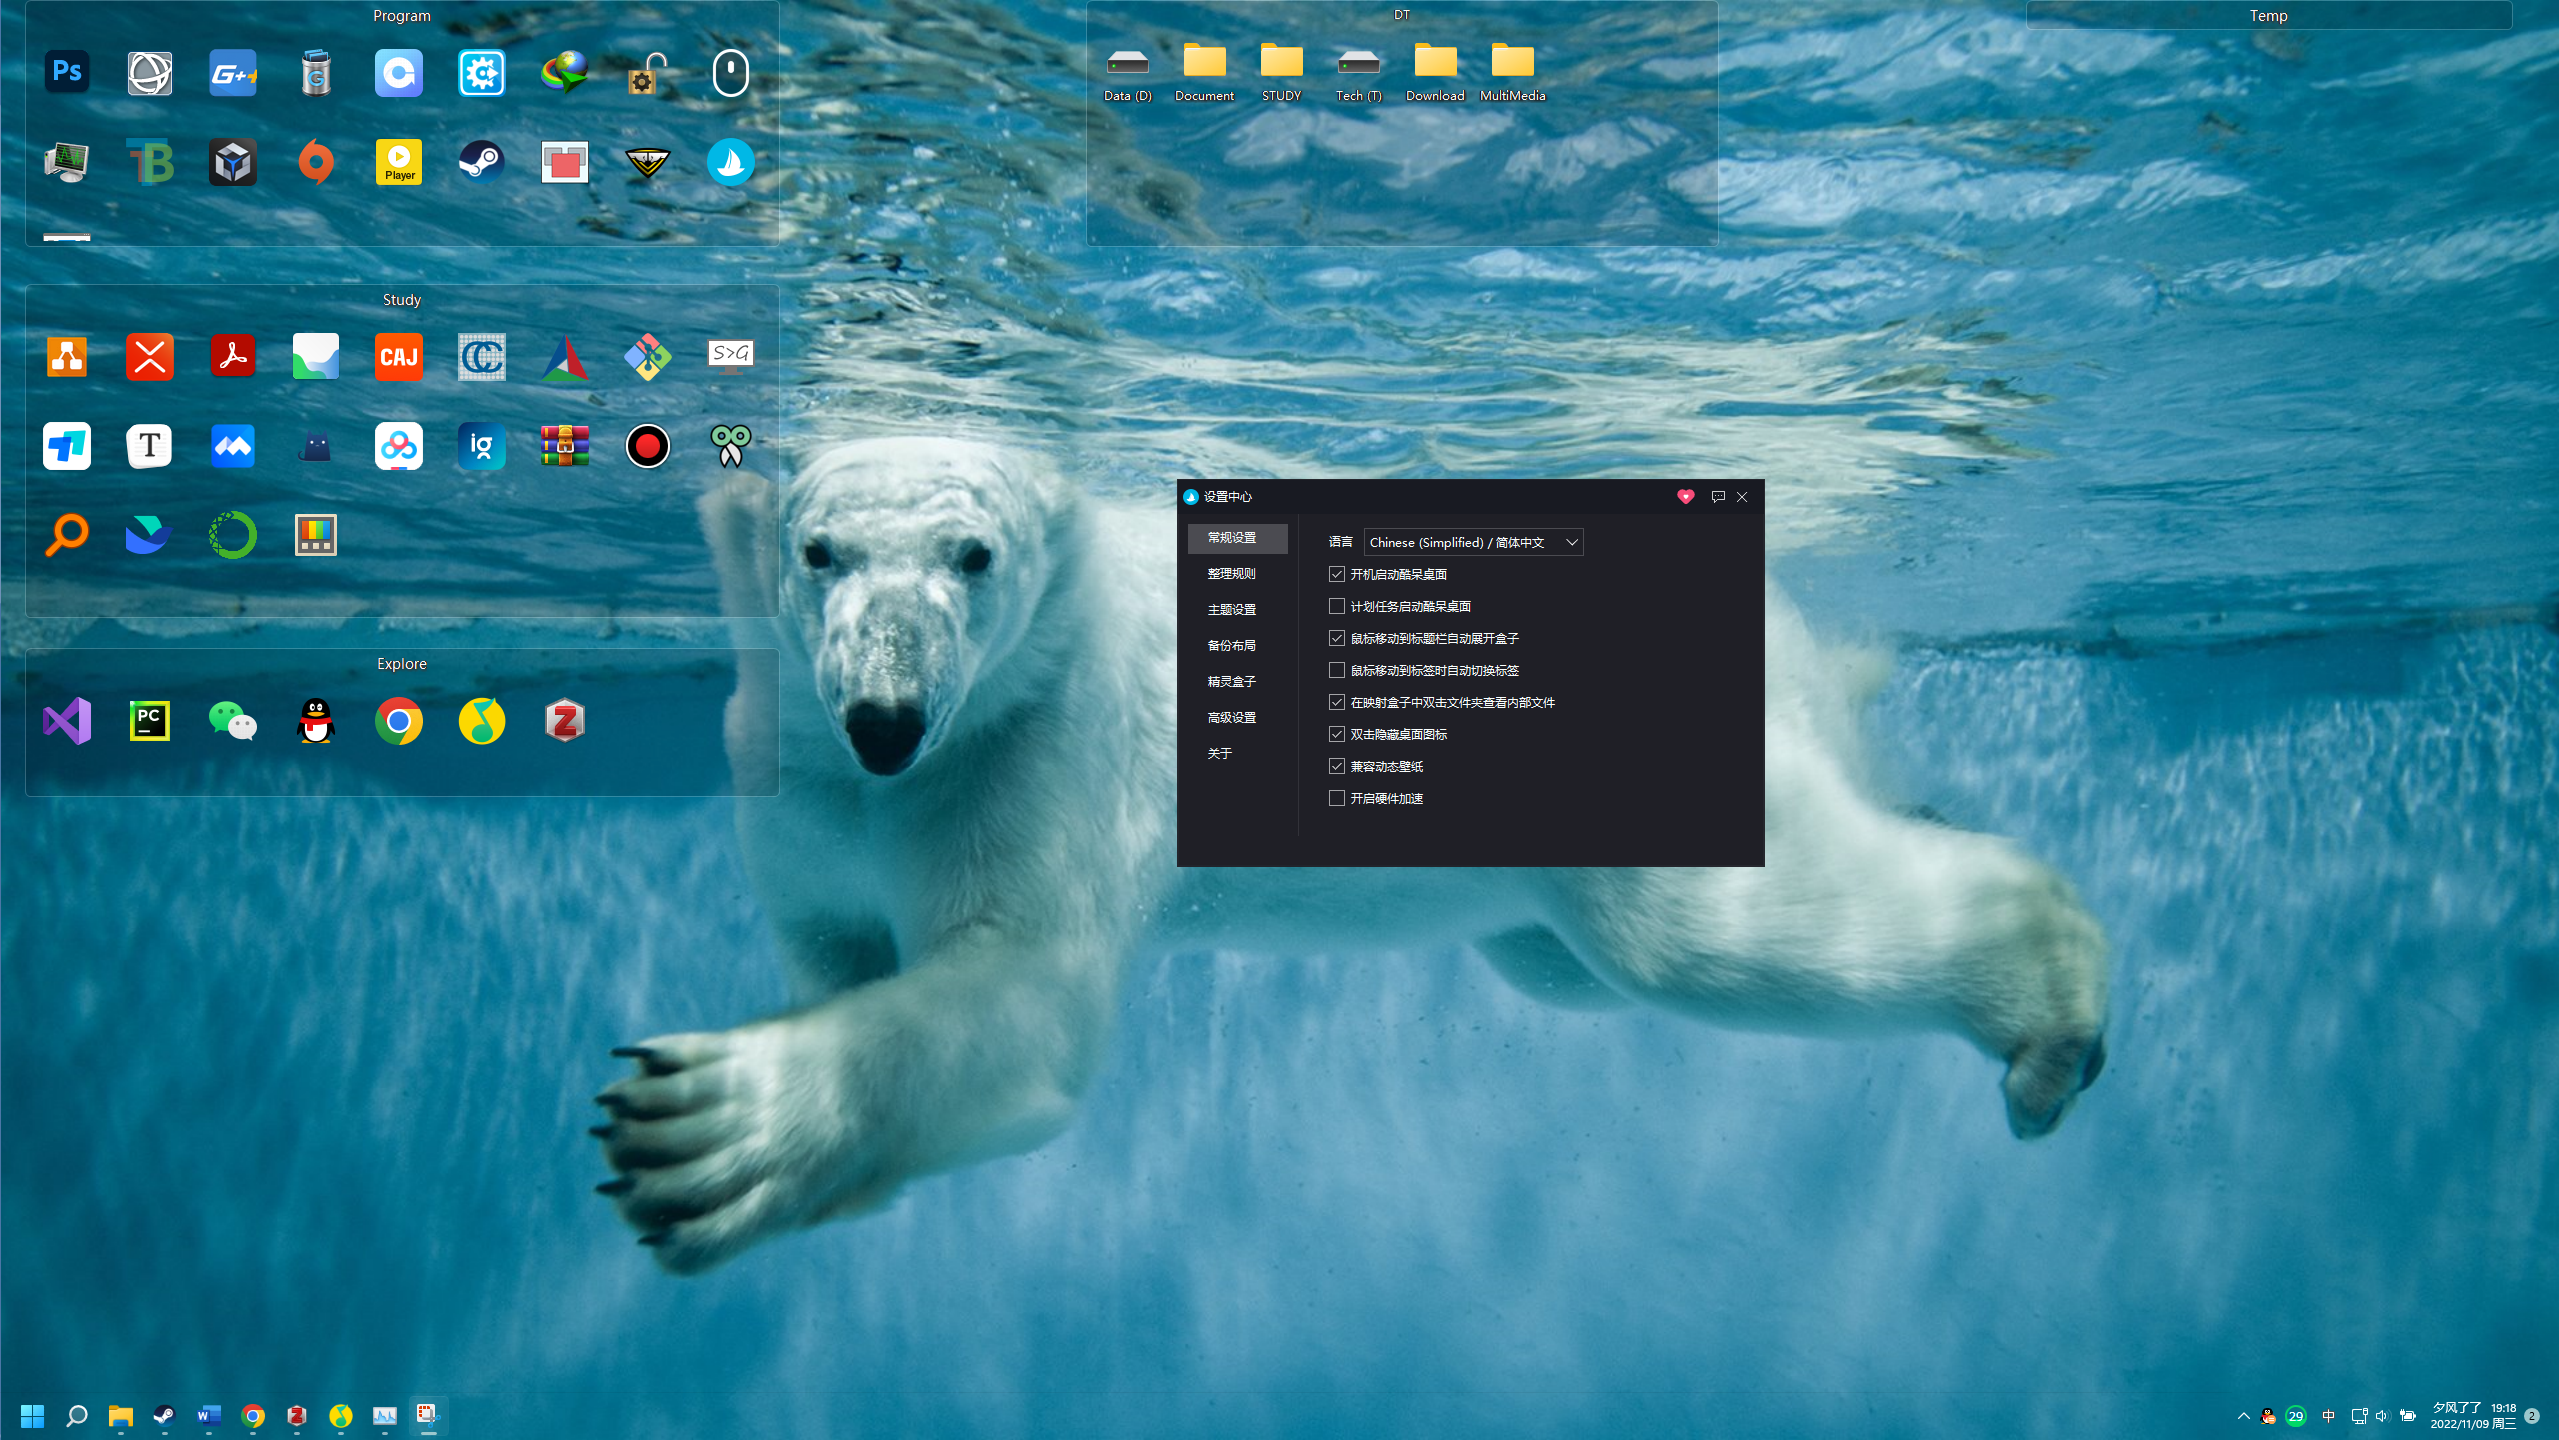Enable 计划任务启动酷呆桌面 checkbox
The image size is (2559, 1440).
(1336, 606)
